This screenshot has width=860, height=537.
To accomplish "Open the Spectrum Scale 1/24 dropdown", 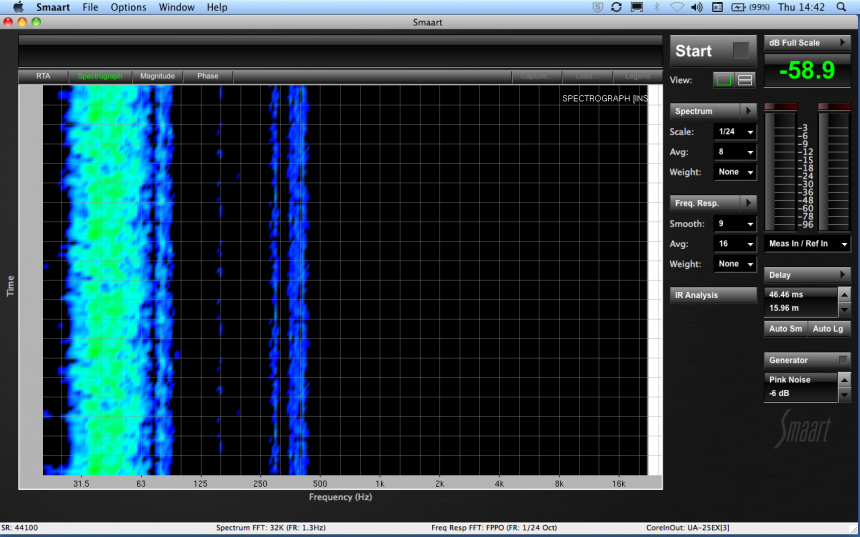I will point(735,132).
